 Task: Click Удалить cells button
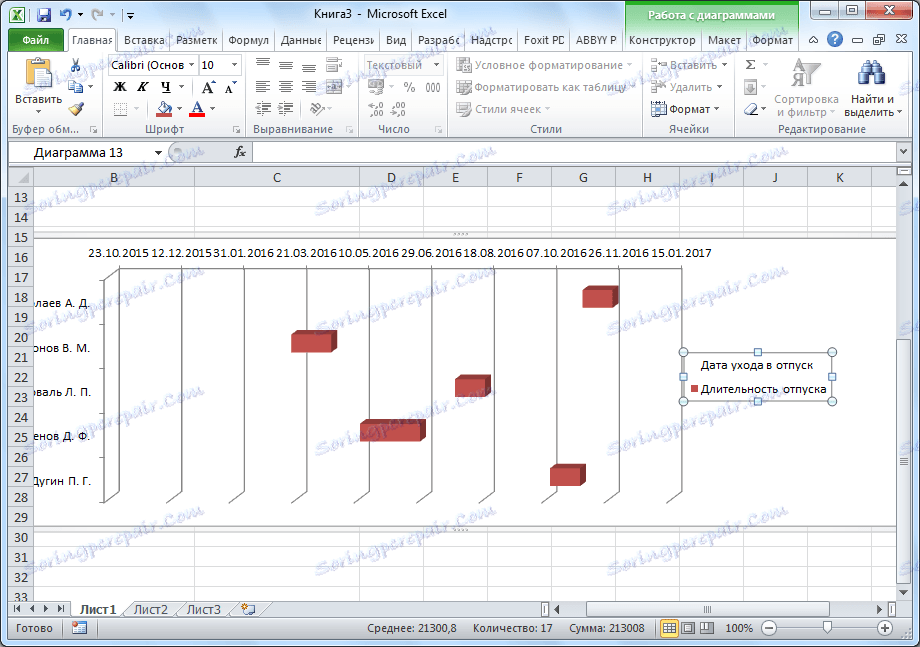coord(686,87)
